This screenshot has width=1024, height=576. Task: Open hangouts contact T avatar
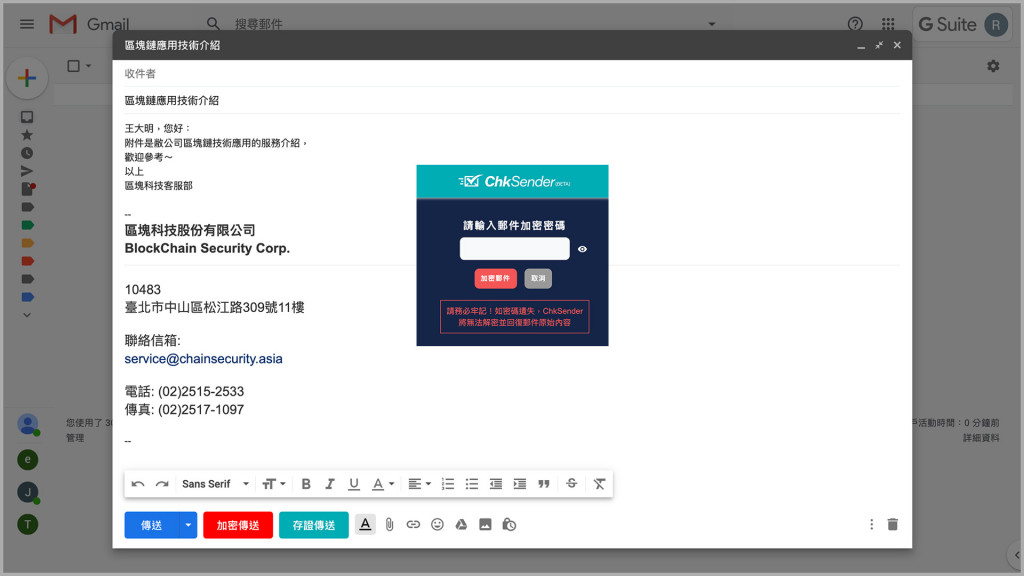pyautogui.click(x=27, y=524)
